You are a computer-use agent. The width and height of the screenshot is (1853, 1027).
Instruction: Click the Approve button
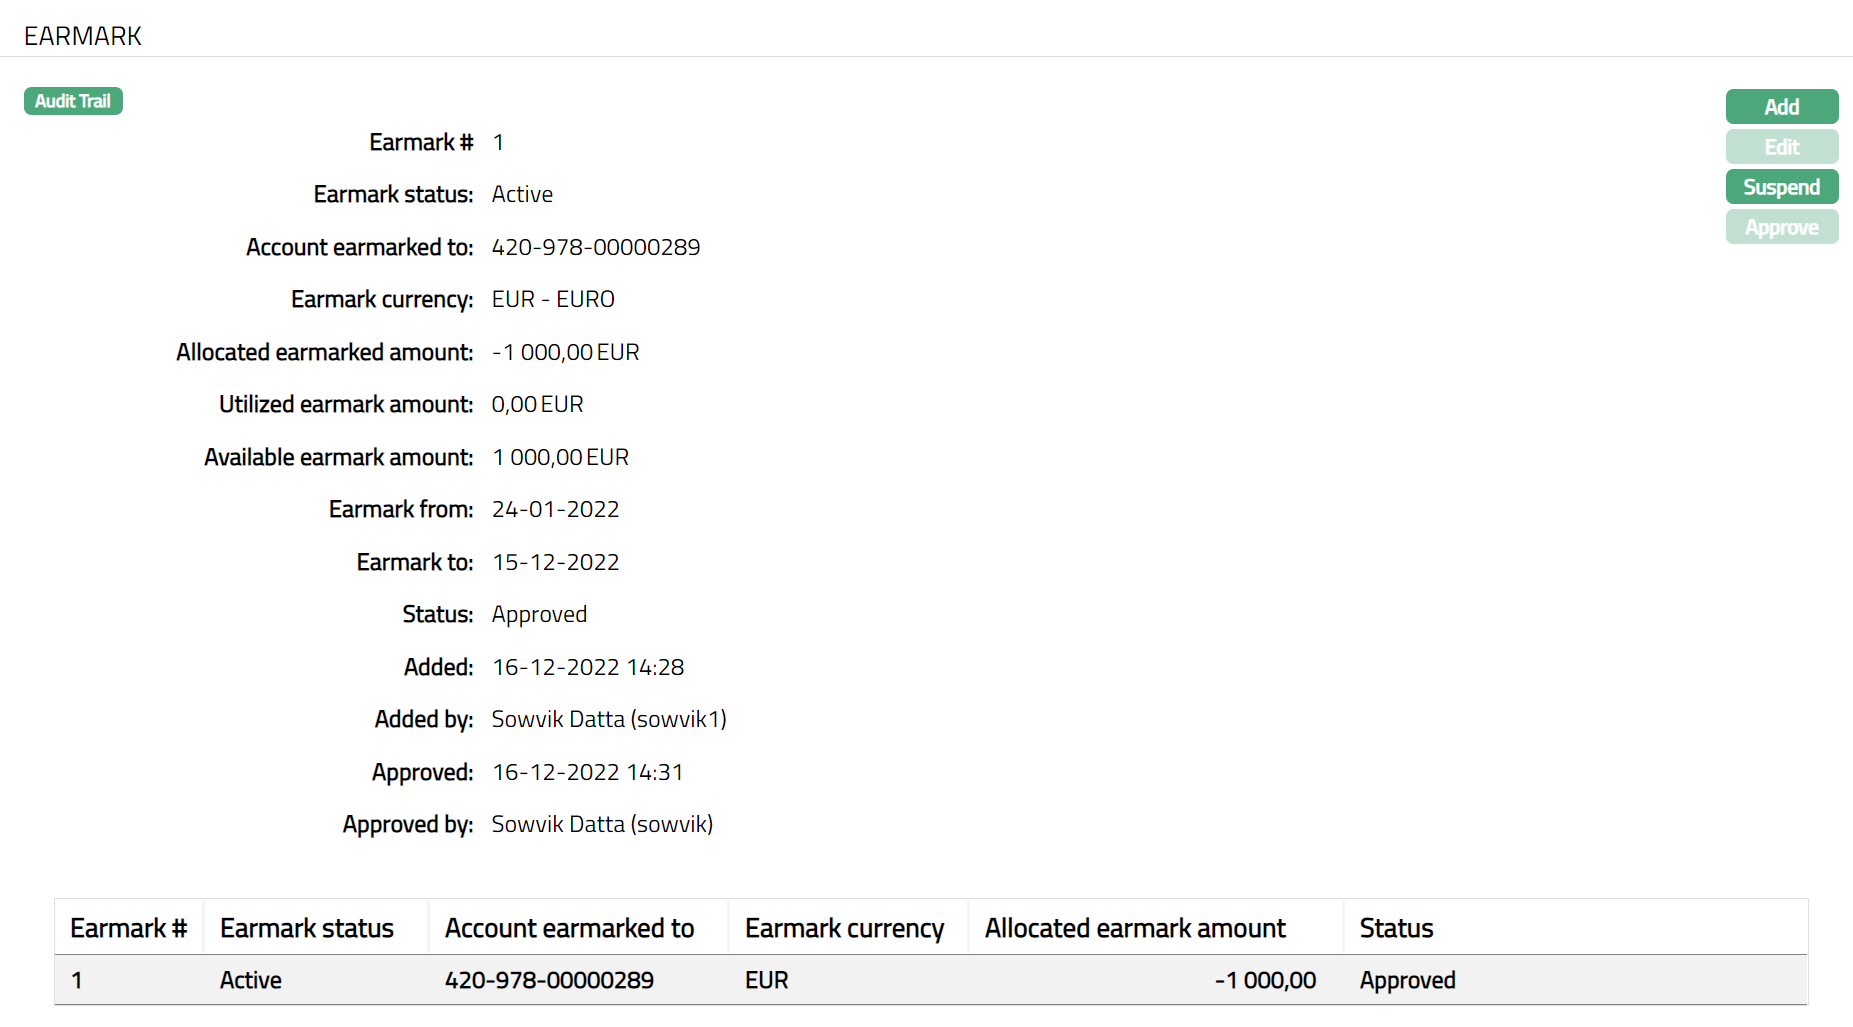pos(1781,227)
